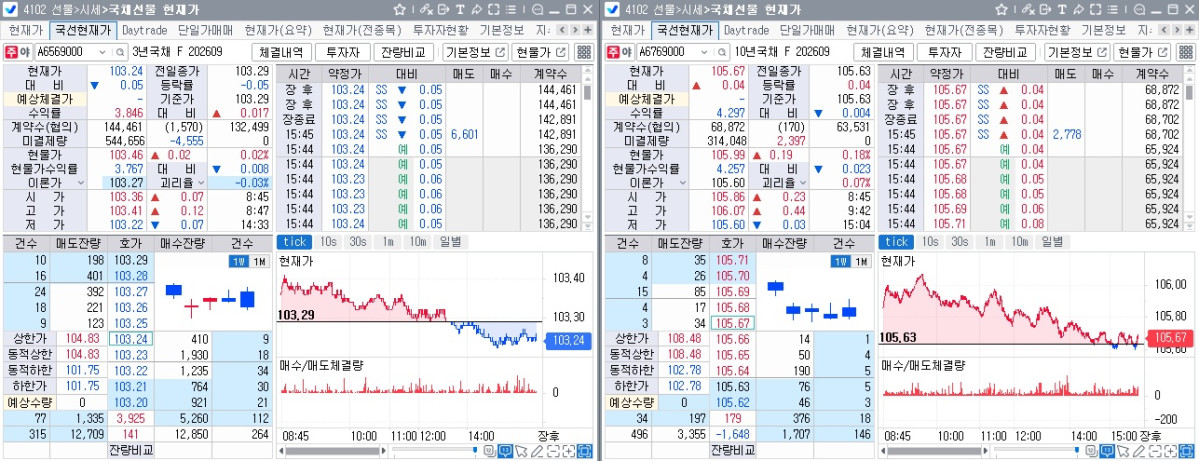The width and height of the screenshot is (1199, 461).
Task: Adjust the zoom slider handle in left chart
Action: click(475, 451)
